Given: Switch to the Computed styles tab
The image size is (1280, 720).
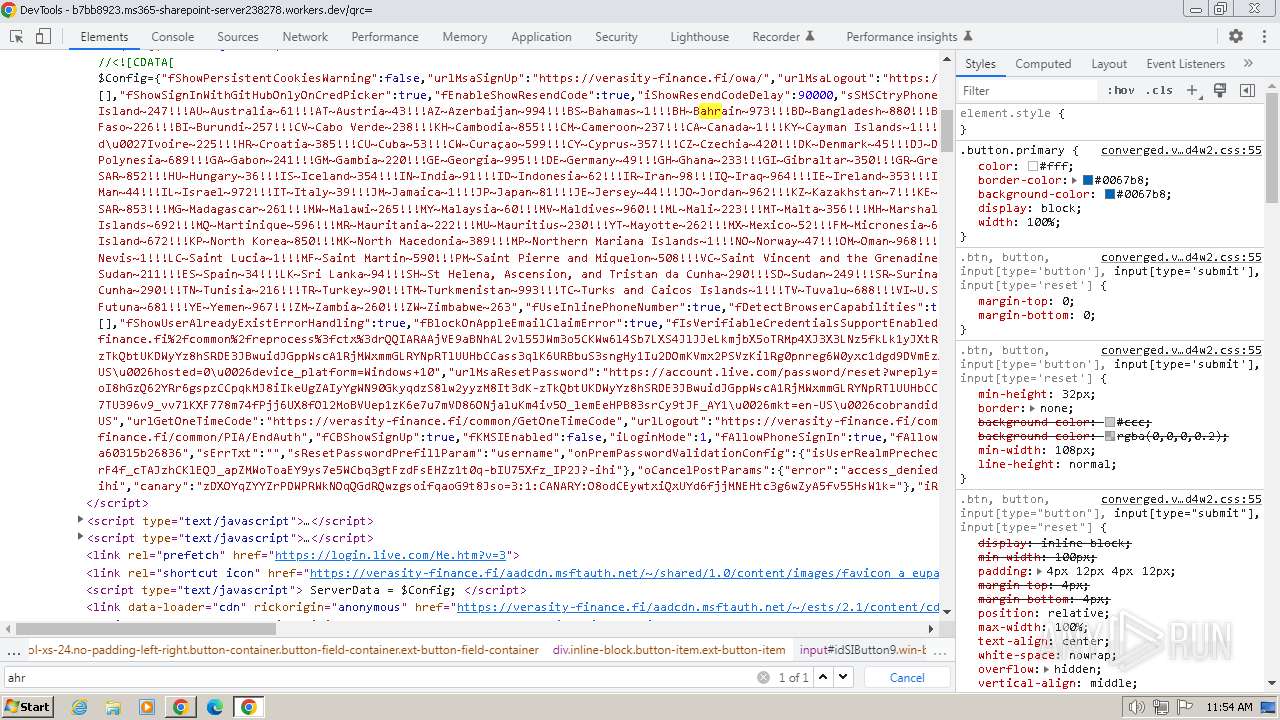Looking at the screenshot, I should tap(1043, 63).
